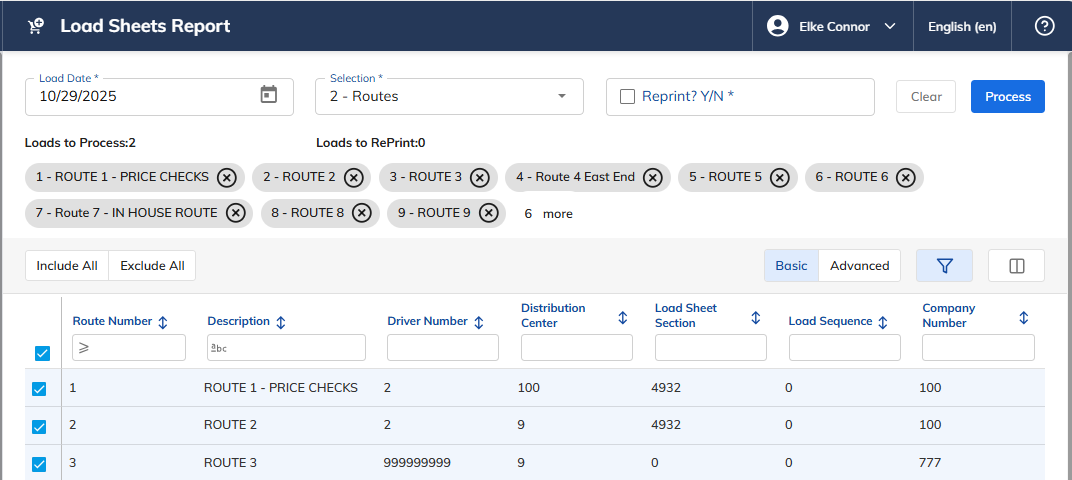1072x480 pixels.
Task: Click the Loads to RePrint:0 label
Action: (x=371, y=143)
